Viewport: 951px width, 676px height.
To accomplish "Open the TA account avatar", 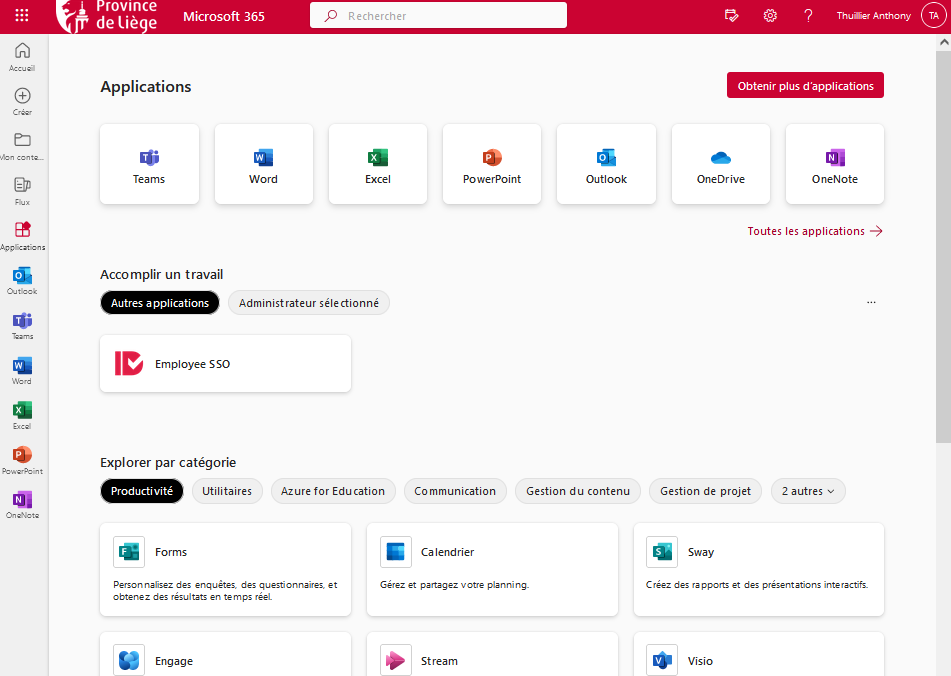I will click(x=933, y=16).
